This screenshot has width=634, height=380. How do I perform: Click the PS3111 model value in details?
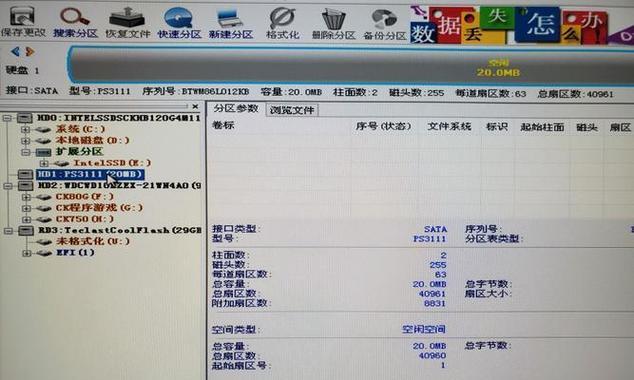429,239
